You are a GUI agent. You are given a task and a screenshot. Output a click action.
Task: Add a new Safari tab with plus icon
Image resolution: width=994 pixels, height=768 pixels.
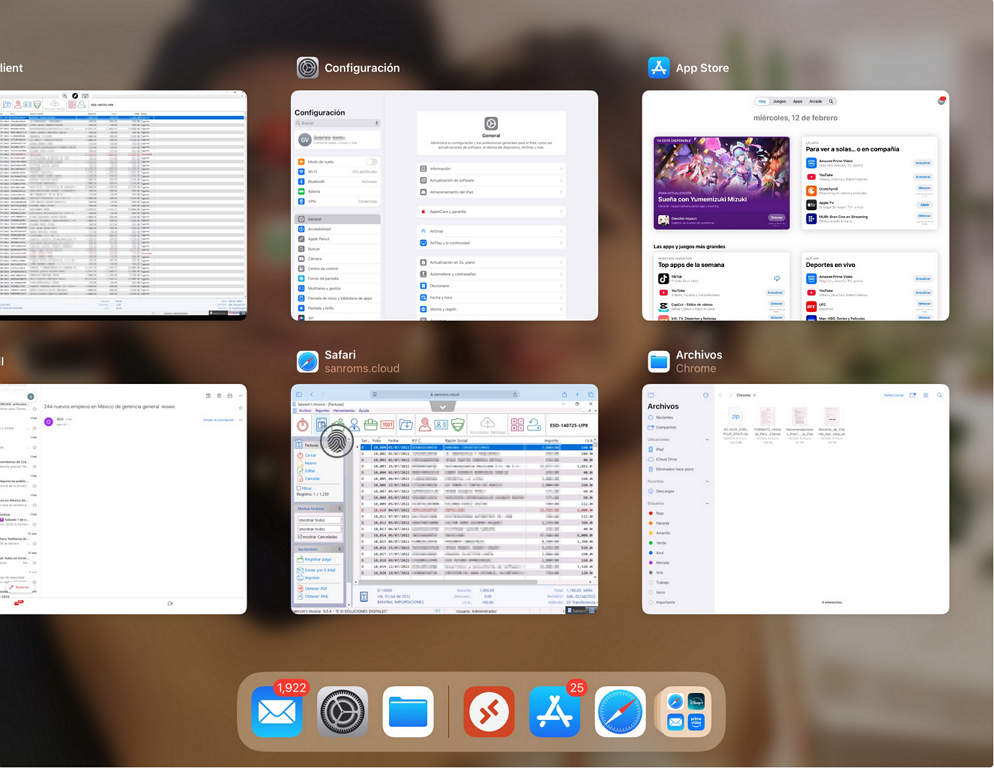[578, 394]
